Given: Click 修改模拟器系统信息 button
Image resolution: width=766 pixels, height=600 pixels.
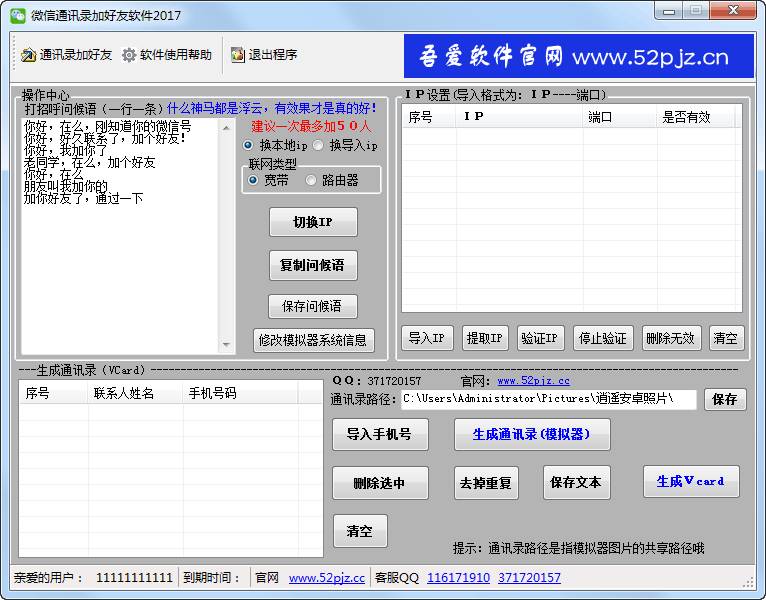Looking at the screenshot, I should click(x=314, y=340).
